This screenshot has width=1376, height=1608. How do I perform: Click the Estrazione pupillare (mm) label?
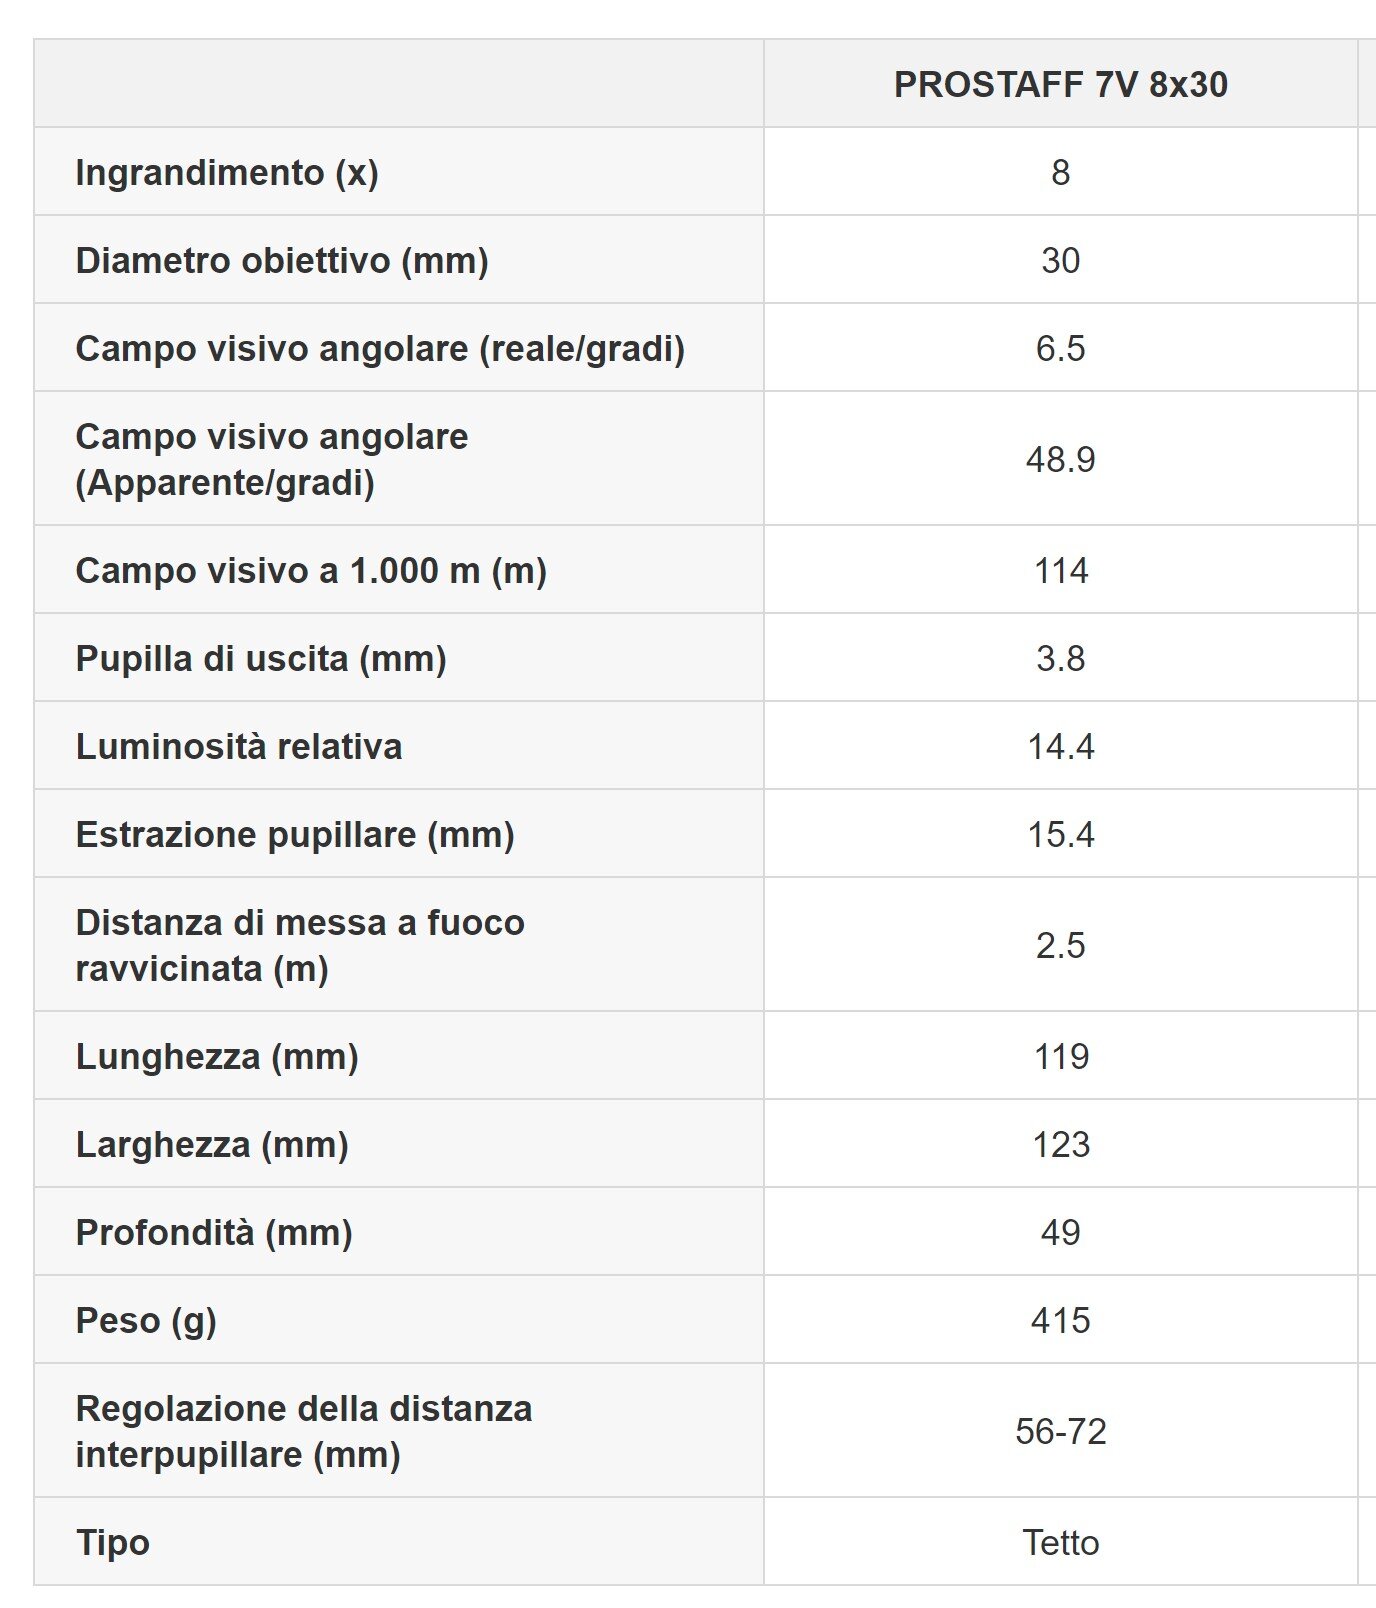pos(295,835)
